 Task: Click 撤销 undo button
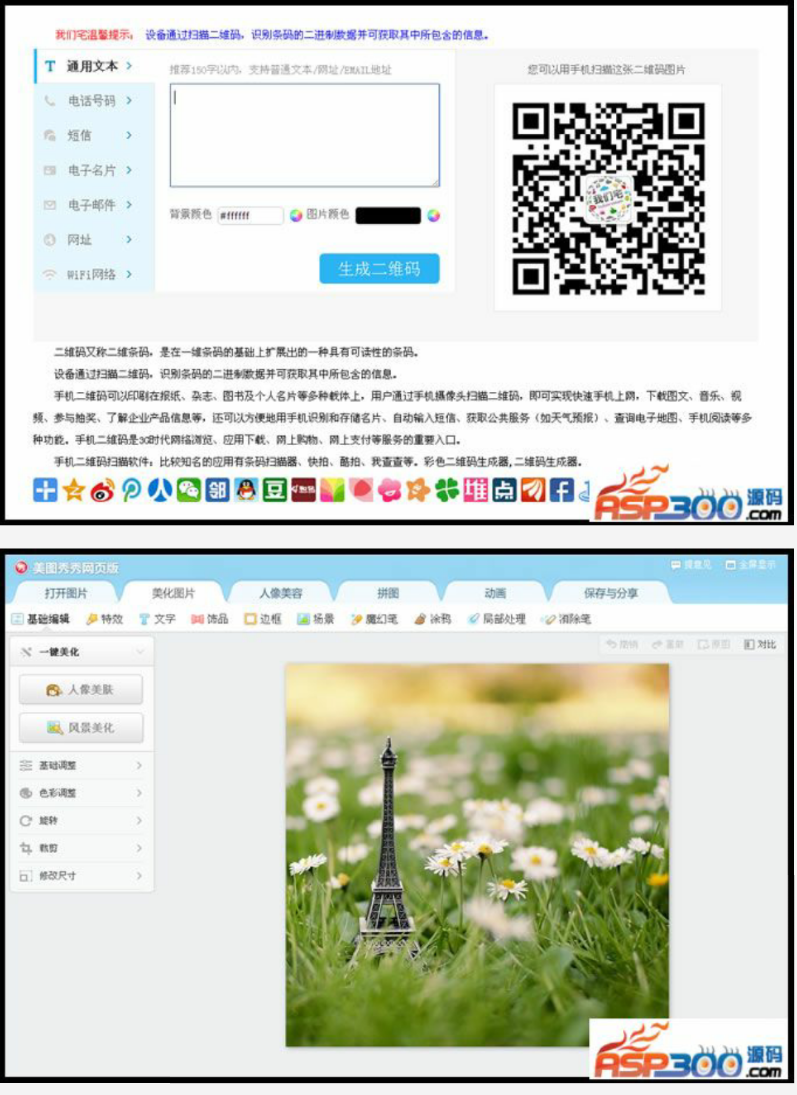click(x=622, y=645)
